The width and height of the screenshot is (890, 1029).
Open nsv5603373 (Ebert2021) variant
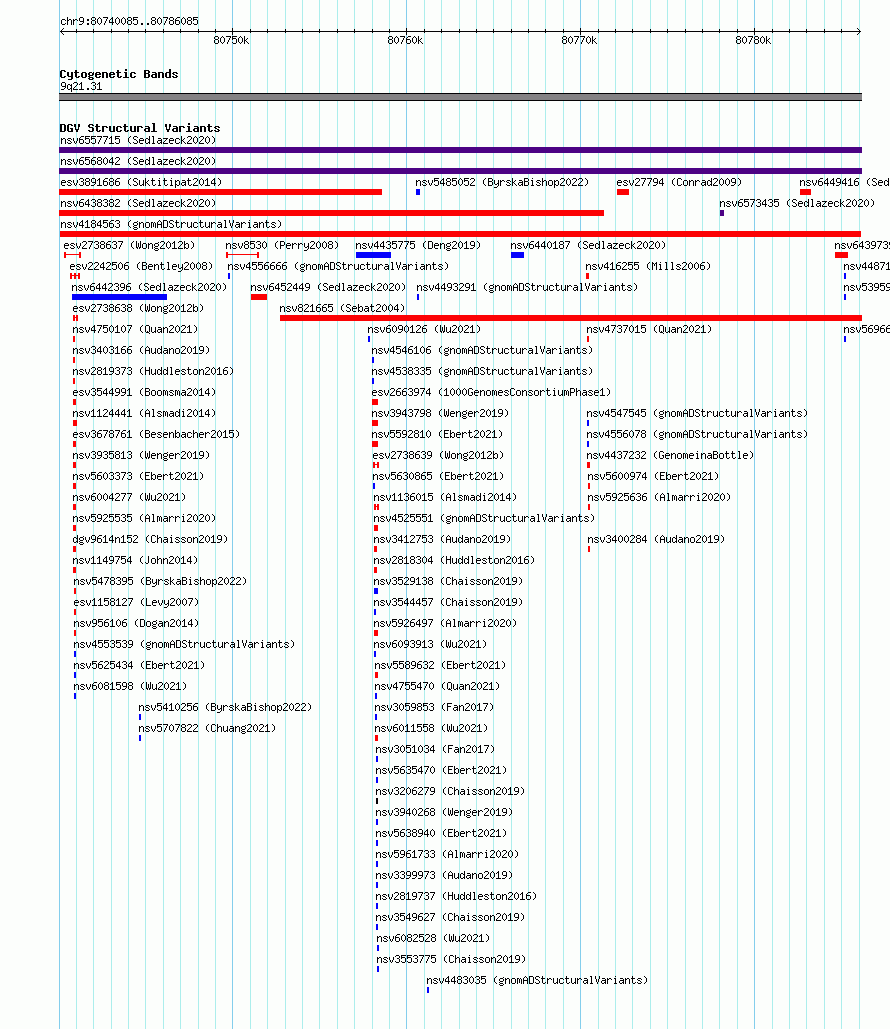click(x=138, y=476)
